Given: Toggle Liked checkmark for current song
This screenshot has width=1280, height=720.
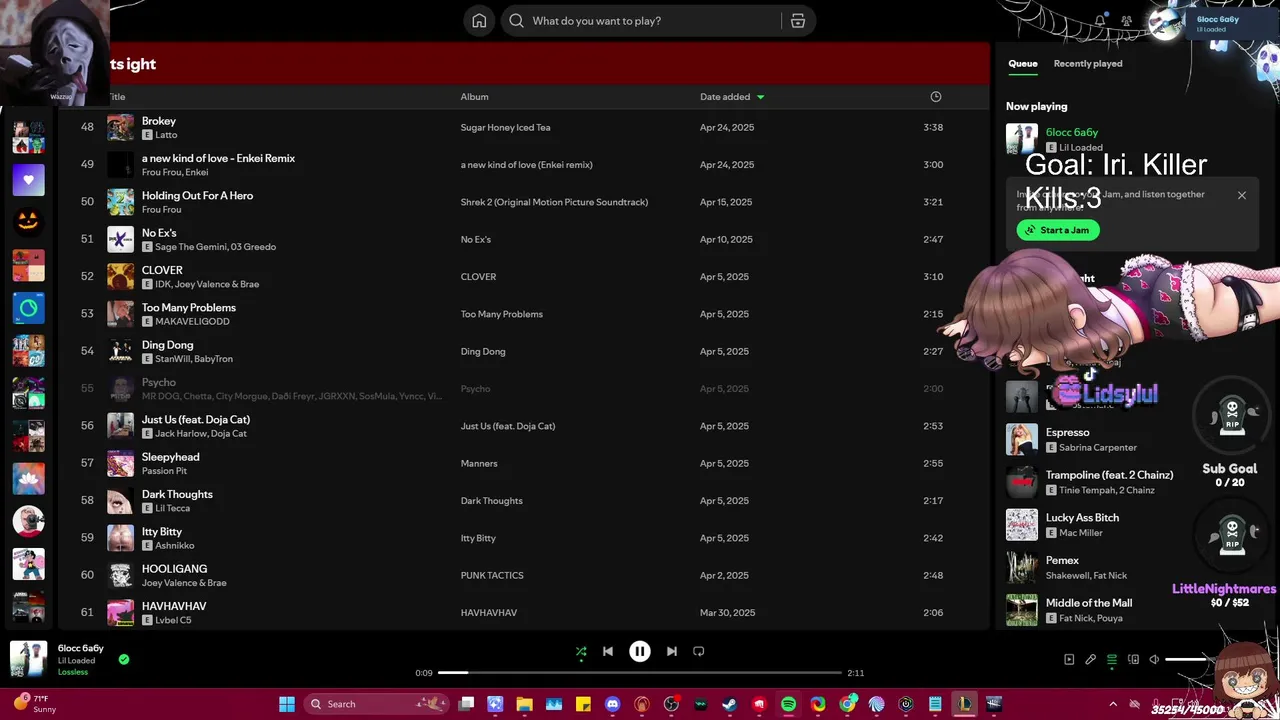Looking at the screenshot, I should tap(124, 659).
